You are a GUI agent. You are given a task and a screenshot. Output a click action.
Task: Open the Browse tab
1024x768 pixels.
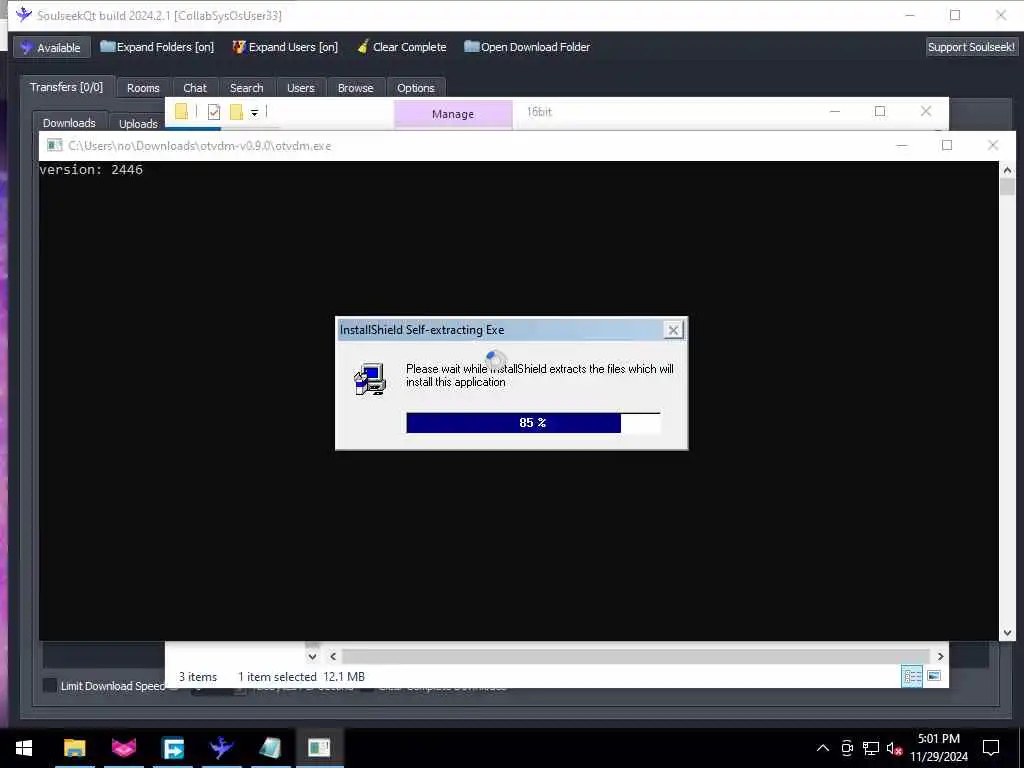point(355,88)
